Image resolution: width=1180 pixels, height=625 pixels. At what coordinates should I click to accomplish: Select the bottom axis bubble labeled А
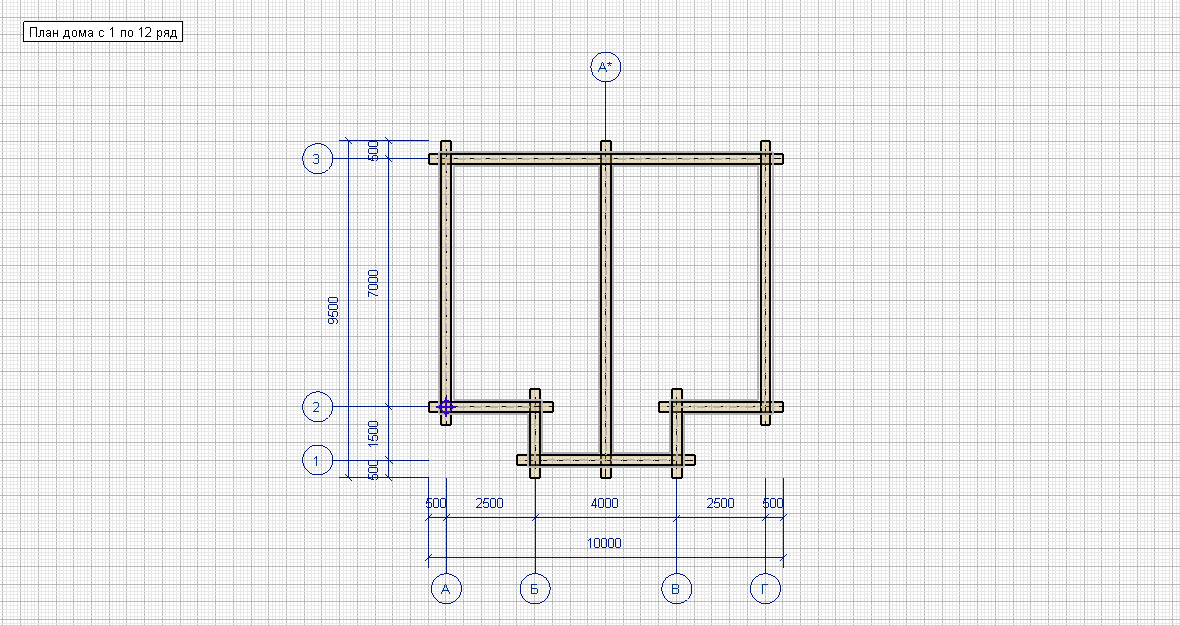point(445,590)
